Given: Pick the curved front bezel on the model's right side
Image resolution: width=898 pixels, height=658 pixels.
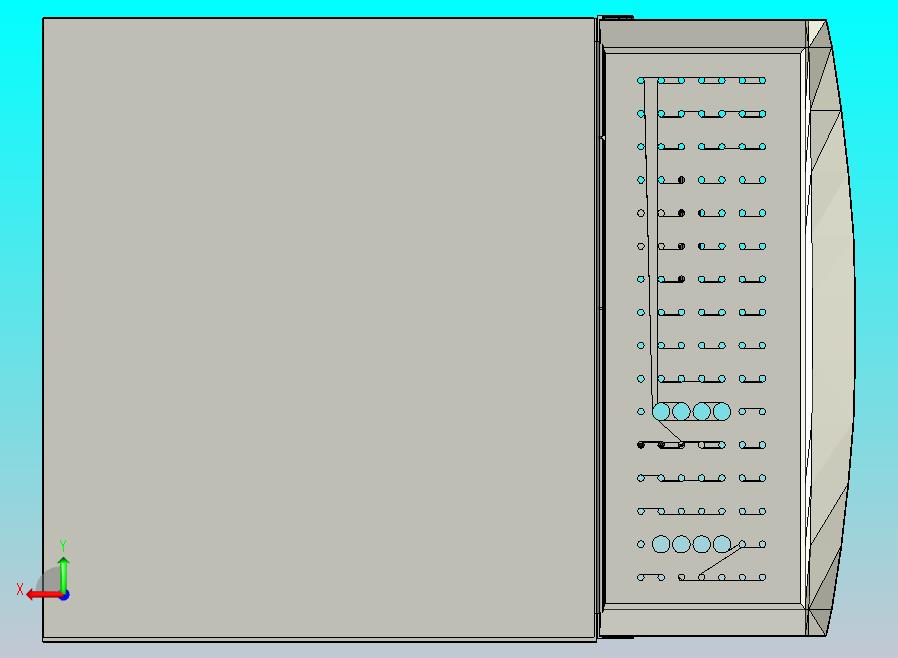Looking at the screenshot, I should pyautogui.click(x=832, y=326).
